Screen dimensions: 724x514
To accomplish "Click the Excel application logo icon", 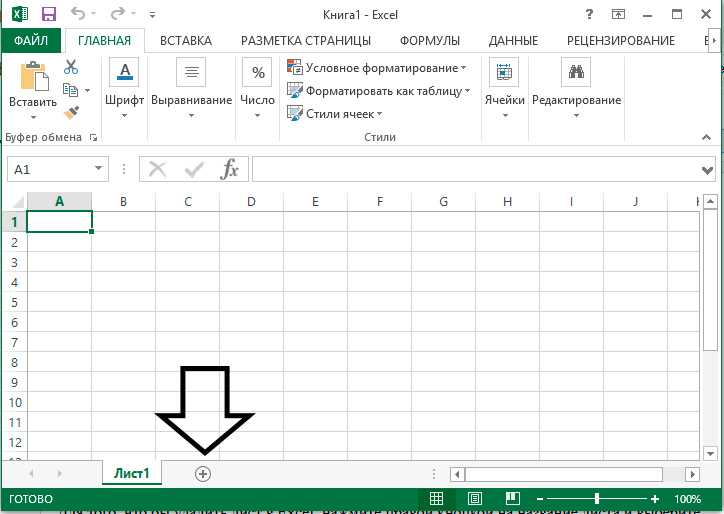I will pyautogui.click(x=19, y=14).
